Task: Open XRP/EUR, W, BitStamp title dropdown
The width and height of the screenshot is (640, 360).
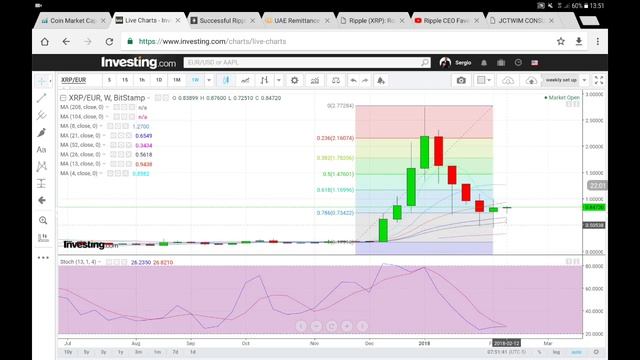Action: coord(149,98)
